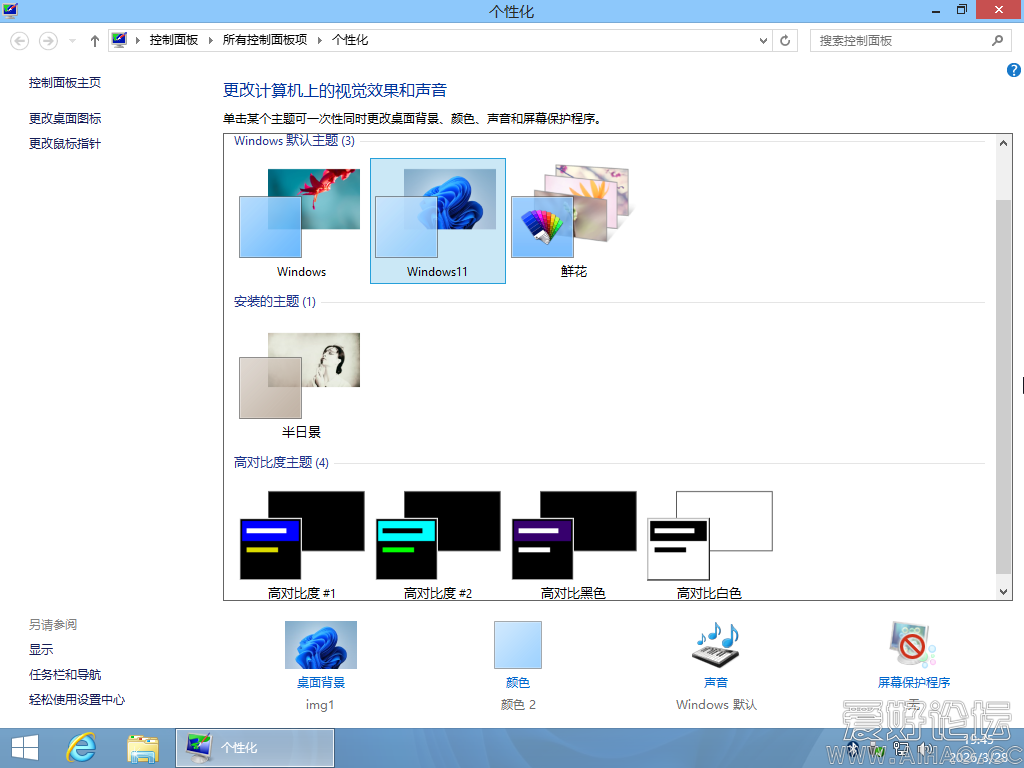Select the 控制面板 breadcrumb
This screenshot has width=1024, height=768.
point(174,40)
